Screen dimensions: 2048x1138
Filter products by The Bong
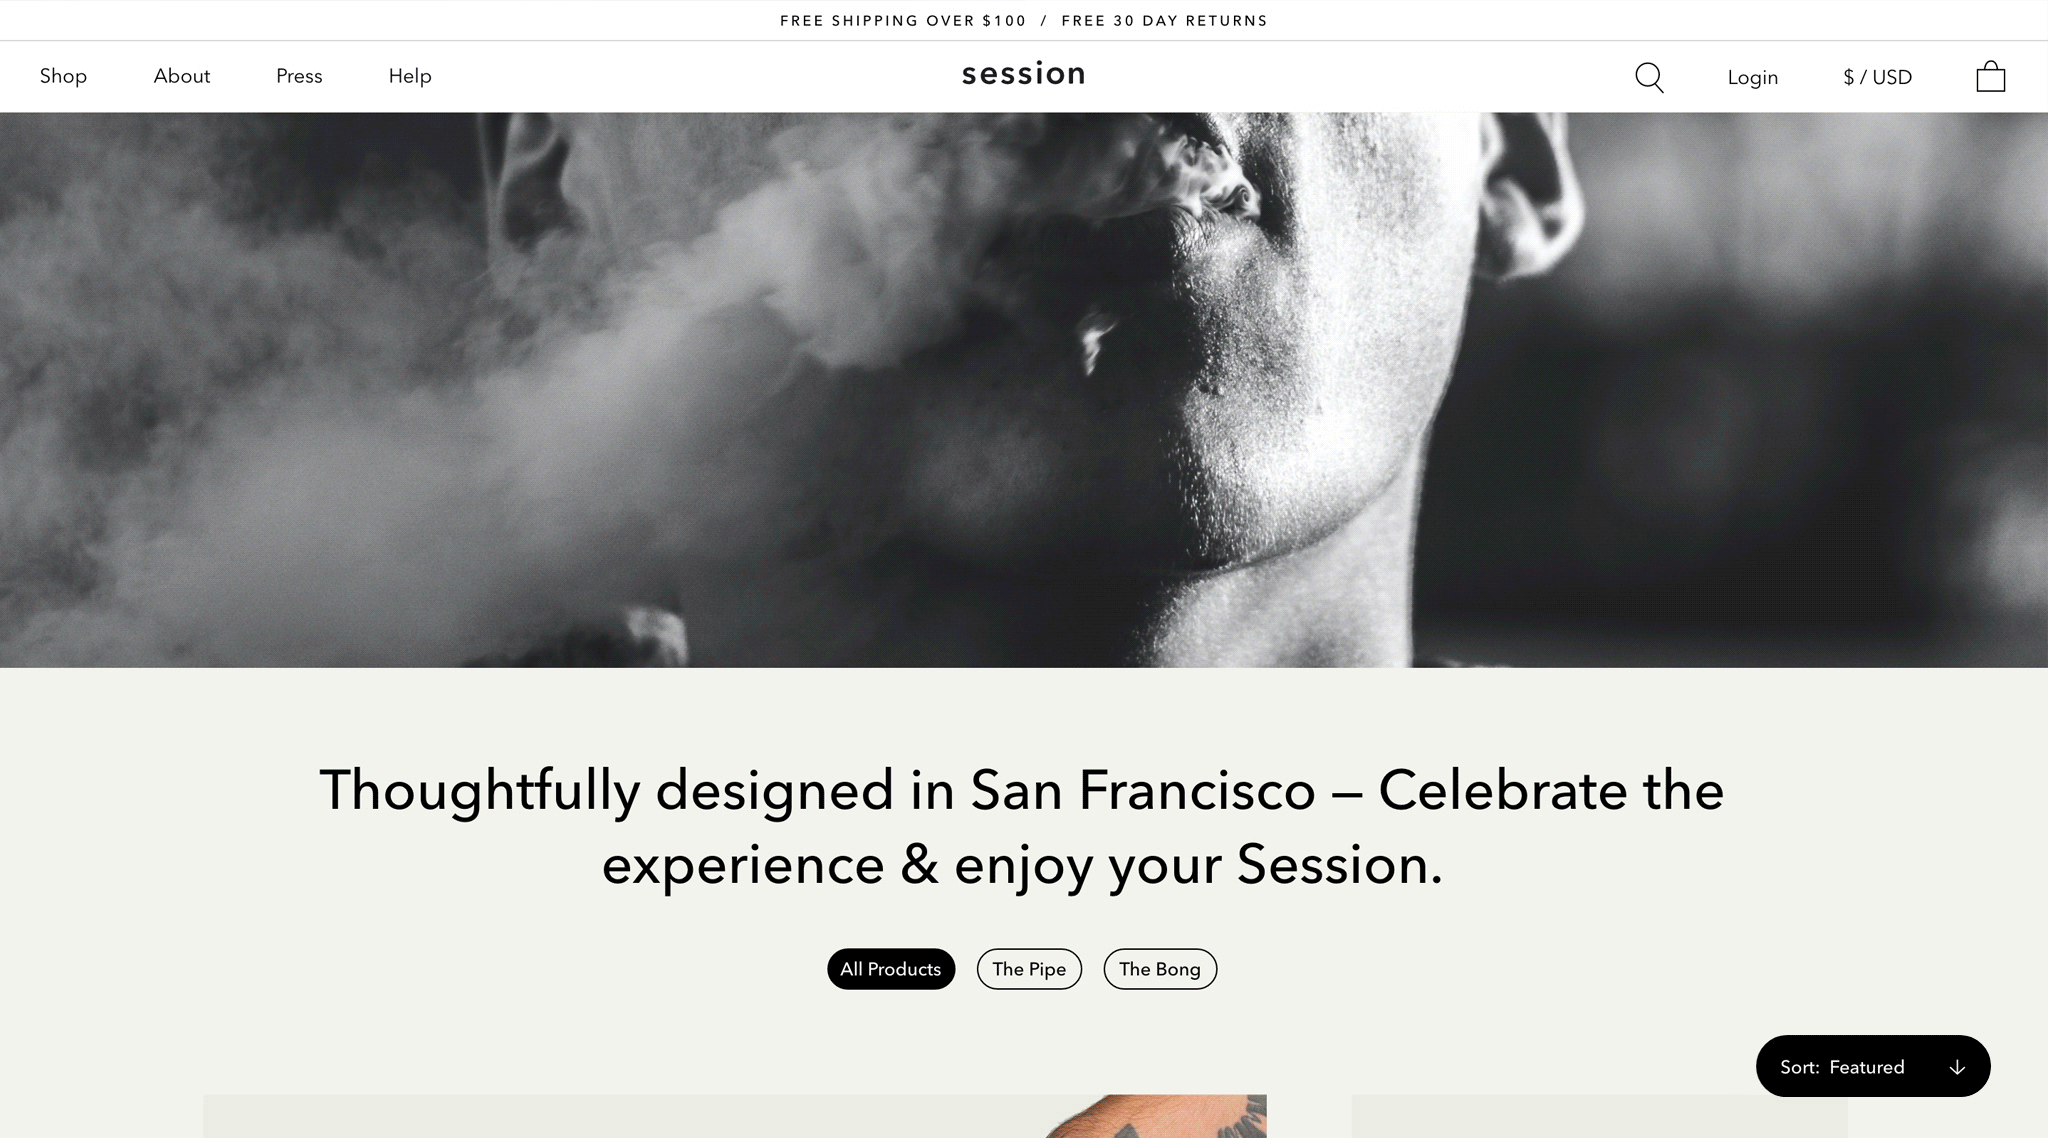click(1160, 969)
